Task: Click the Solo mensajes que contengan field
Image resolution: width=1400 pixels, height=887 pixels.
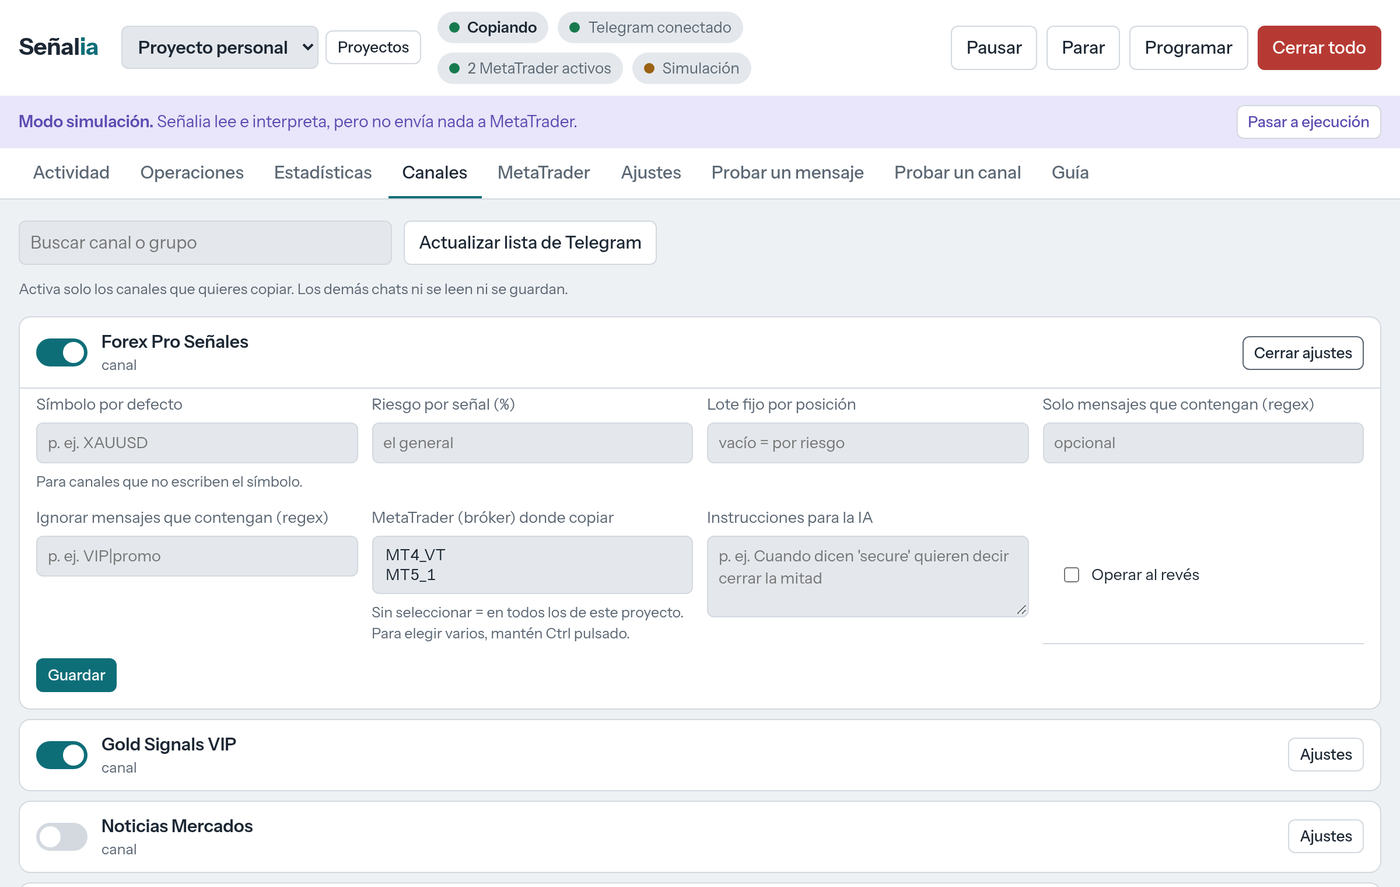Action: (x=1203, y=443)
